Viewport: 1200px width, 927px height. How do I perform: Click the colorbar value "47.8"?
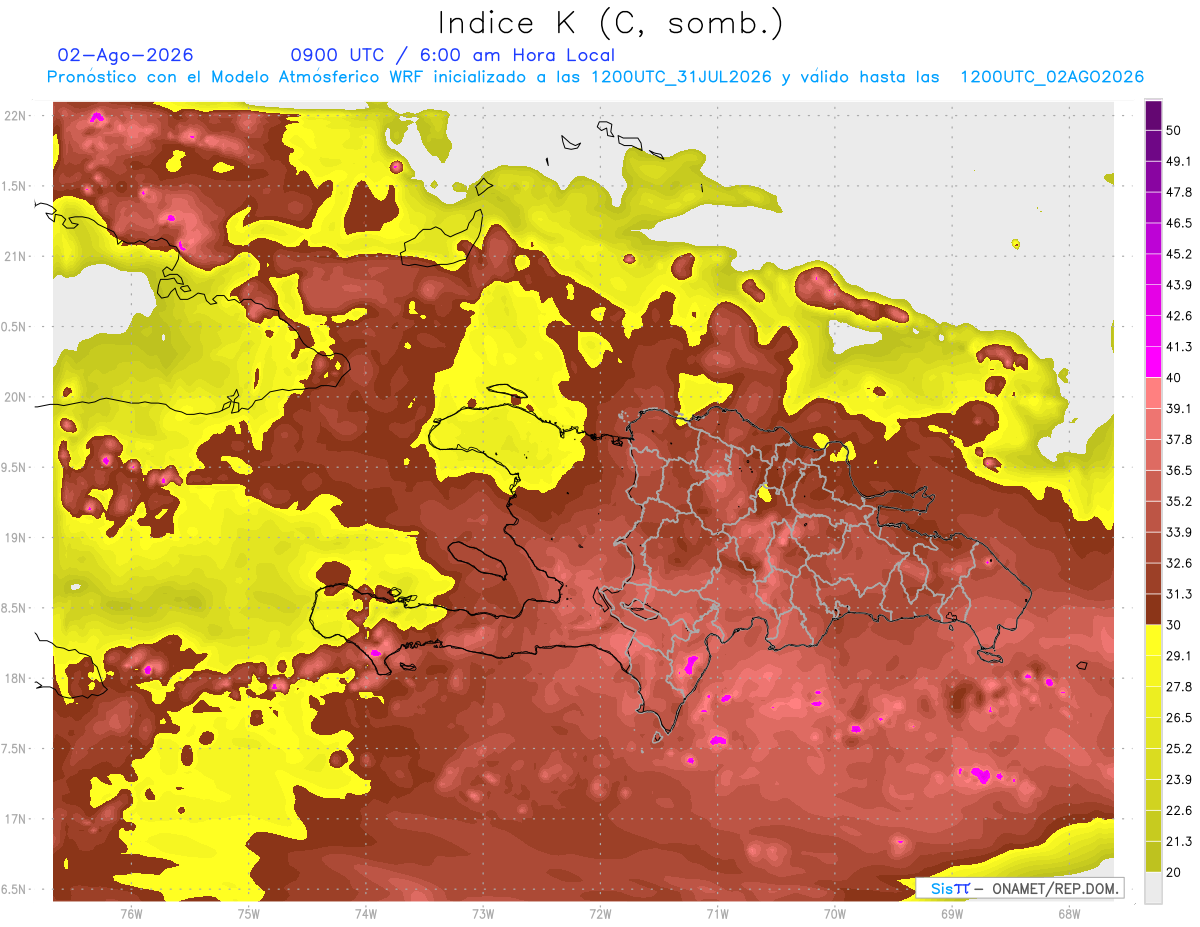(x=1178, y=192)
